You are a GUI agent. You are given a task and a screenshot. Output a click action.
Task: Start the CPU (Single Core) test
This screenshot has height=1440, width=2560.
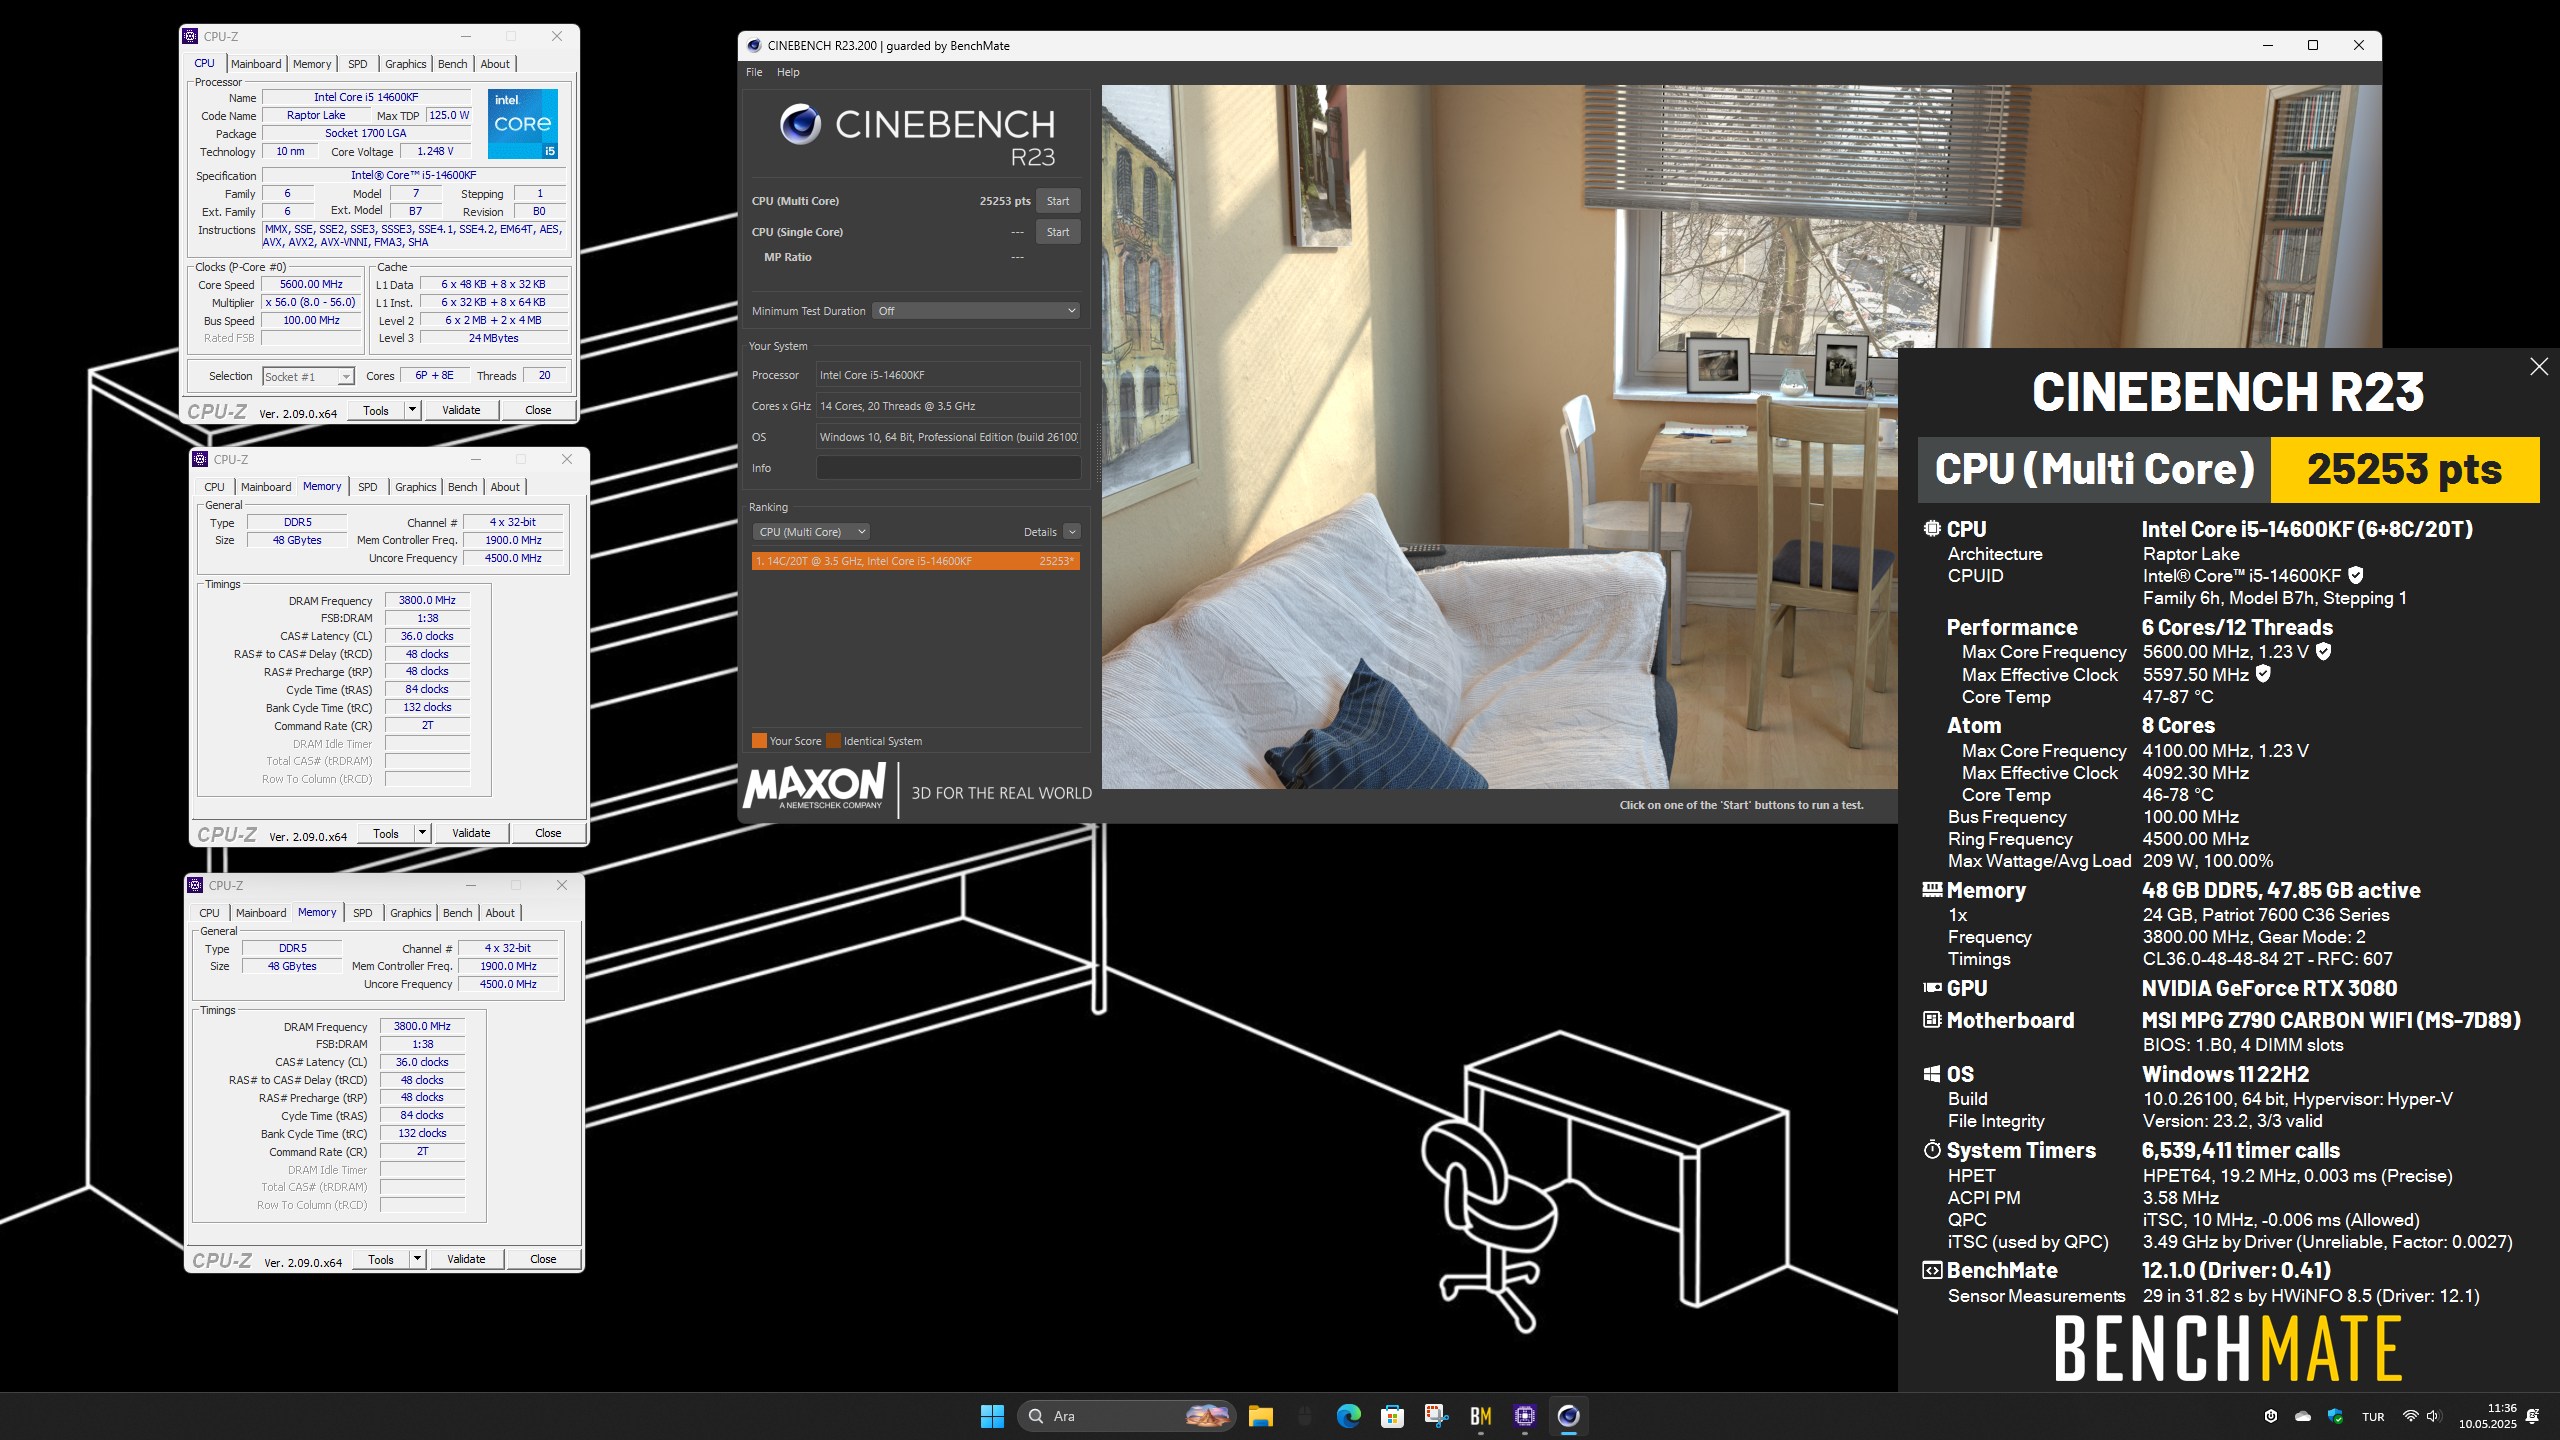pyautogui.click(x=1058, y=232)
